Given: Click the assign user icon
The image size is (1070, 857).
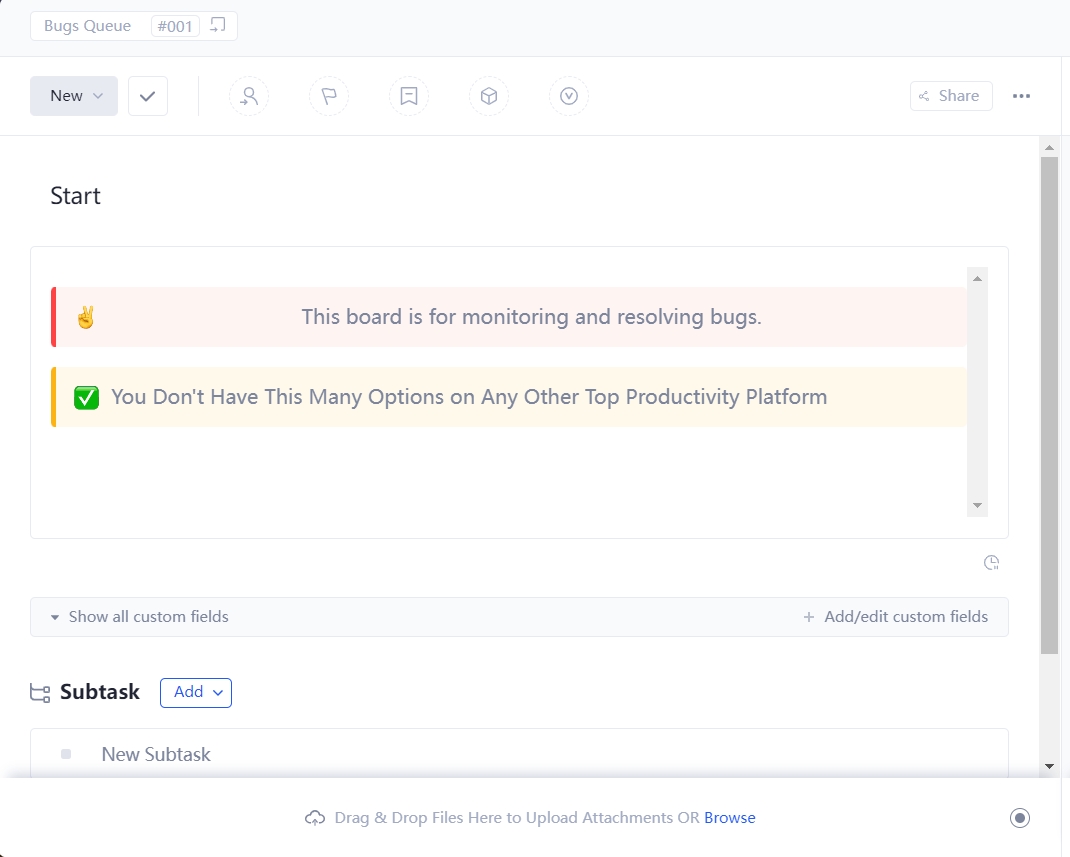Looking at the screenshot, I should 249,96.
